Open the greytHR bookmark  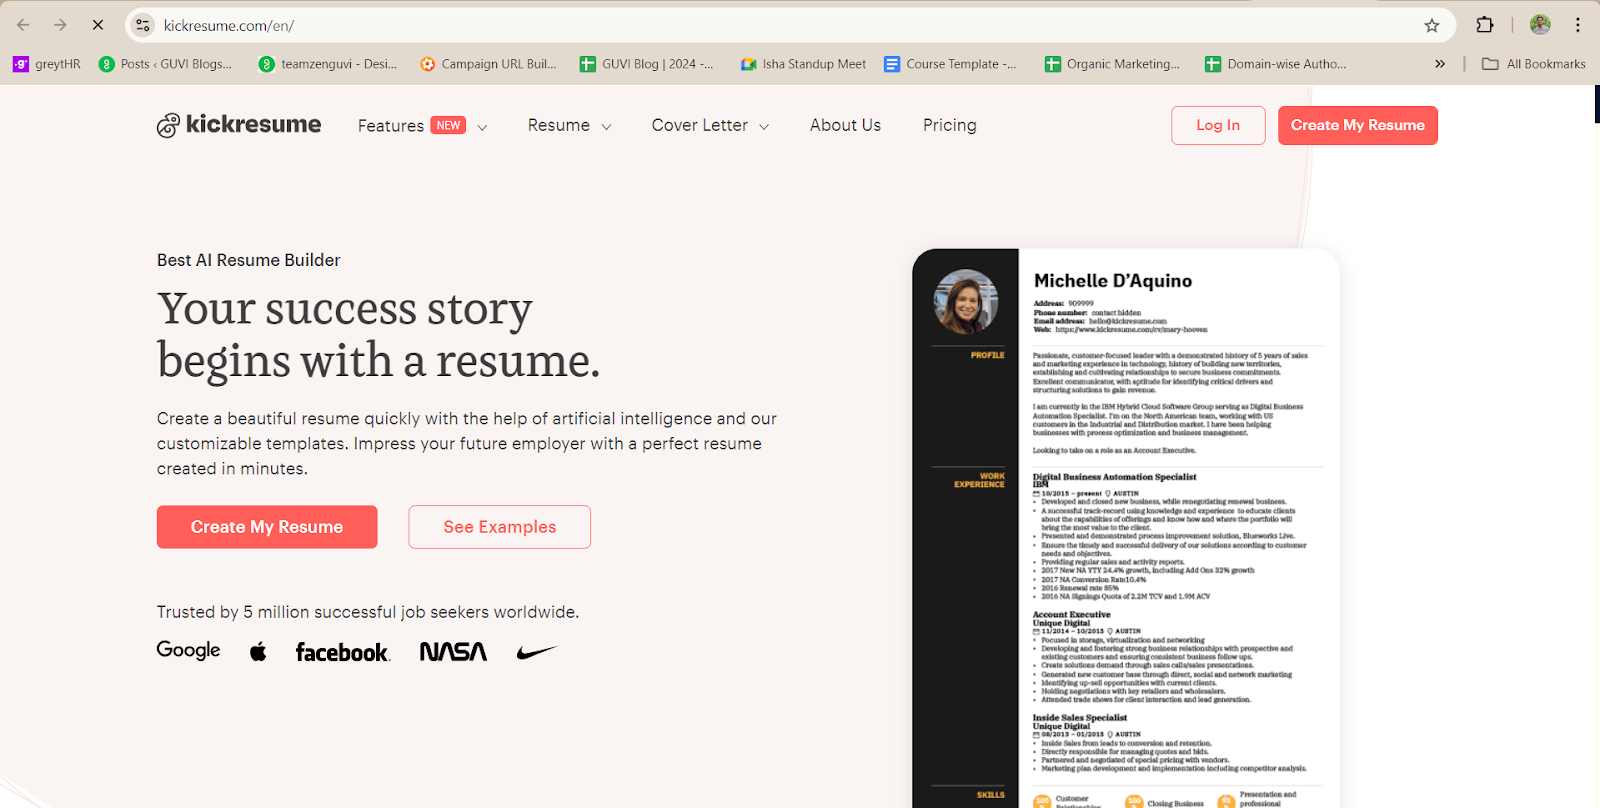[46, 64]
